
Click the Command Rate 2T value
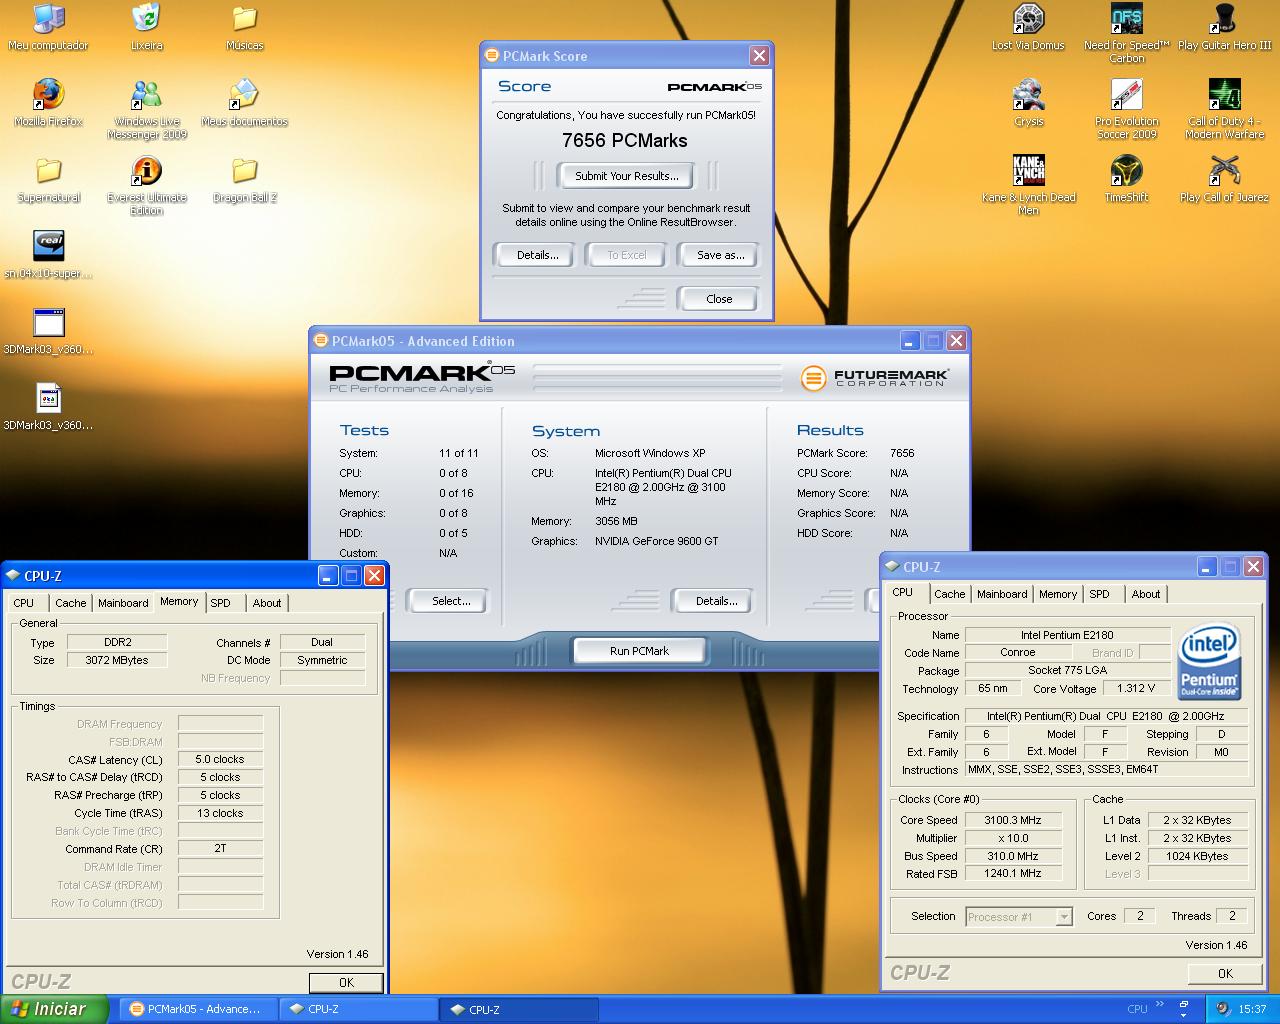tap(220, 848)
